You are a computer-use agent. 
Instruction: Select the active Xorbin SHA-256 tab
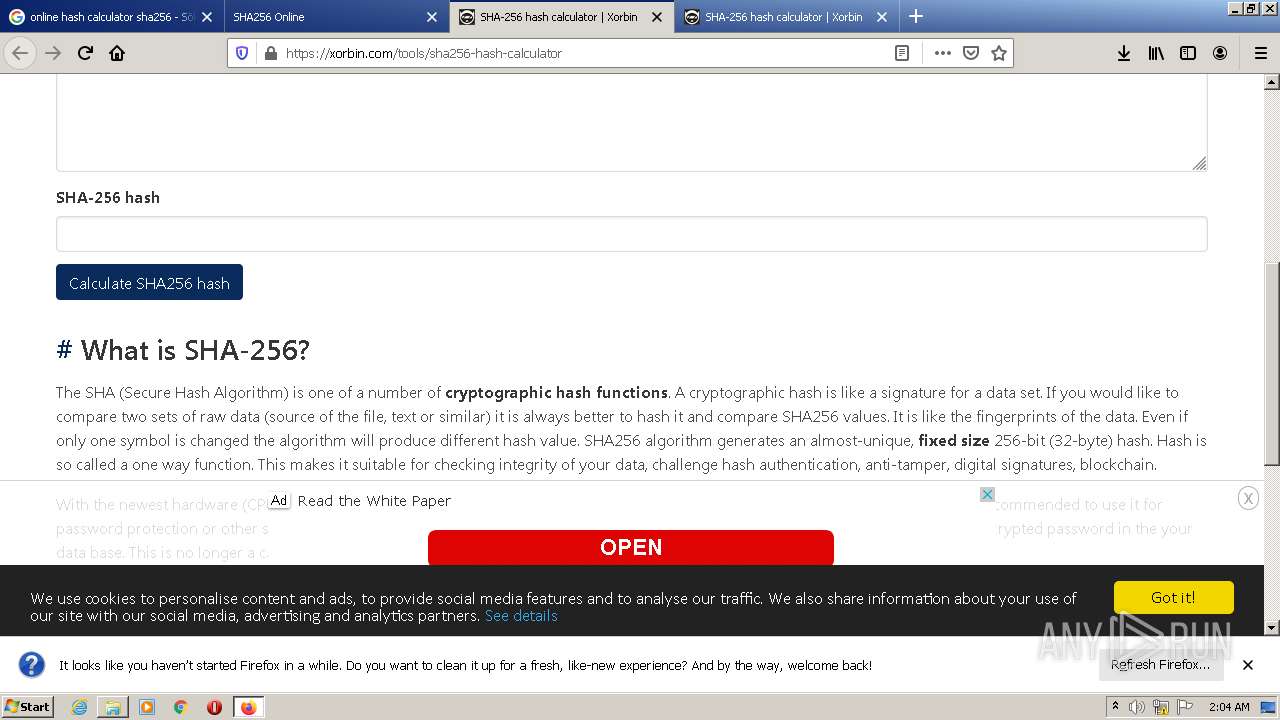coord(560,17)
